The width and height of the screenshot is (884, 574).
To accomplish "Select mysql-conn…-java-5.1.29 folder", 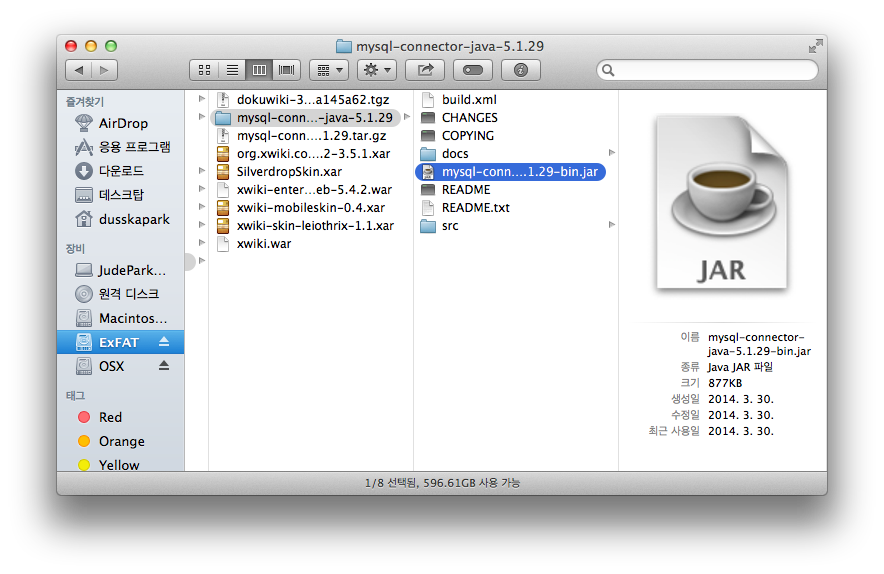I will click(x=304, y=118).
